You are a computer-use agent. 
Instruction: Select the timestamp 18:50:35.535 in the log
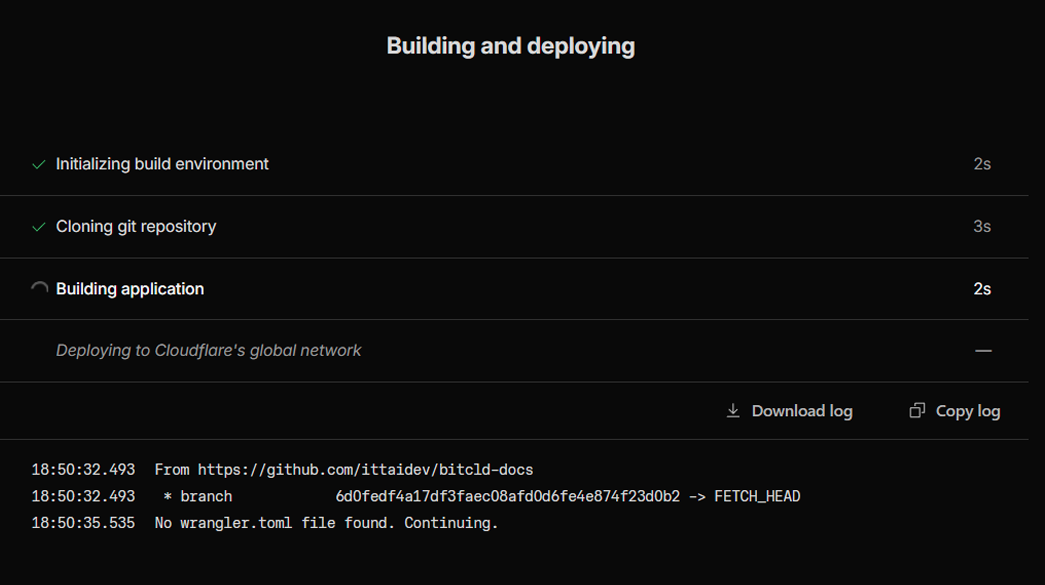84,522
